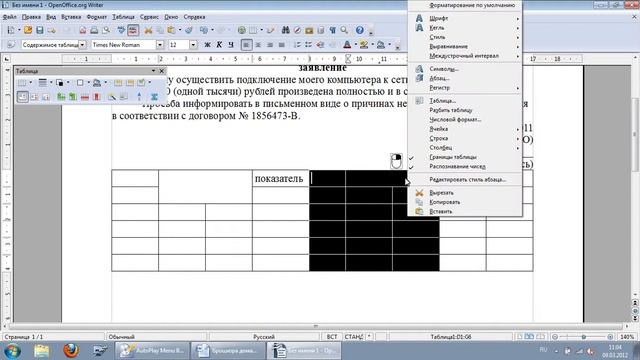Run the Spelling and Grammar check icon
640x360 pixels.
pyautogui.click(x=121, y=30)
